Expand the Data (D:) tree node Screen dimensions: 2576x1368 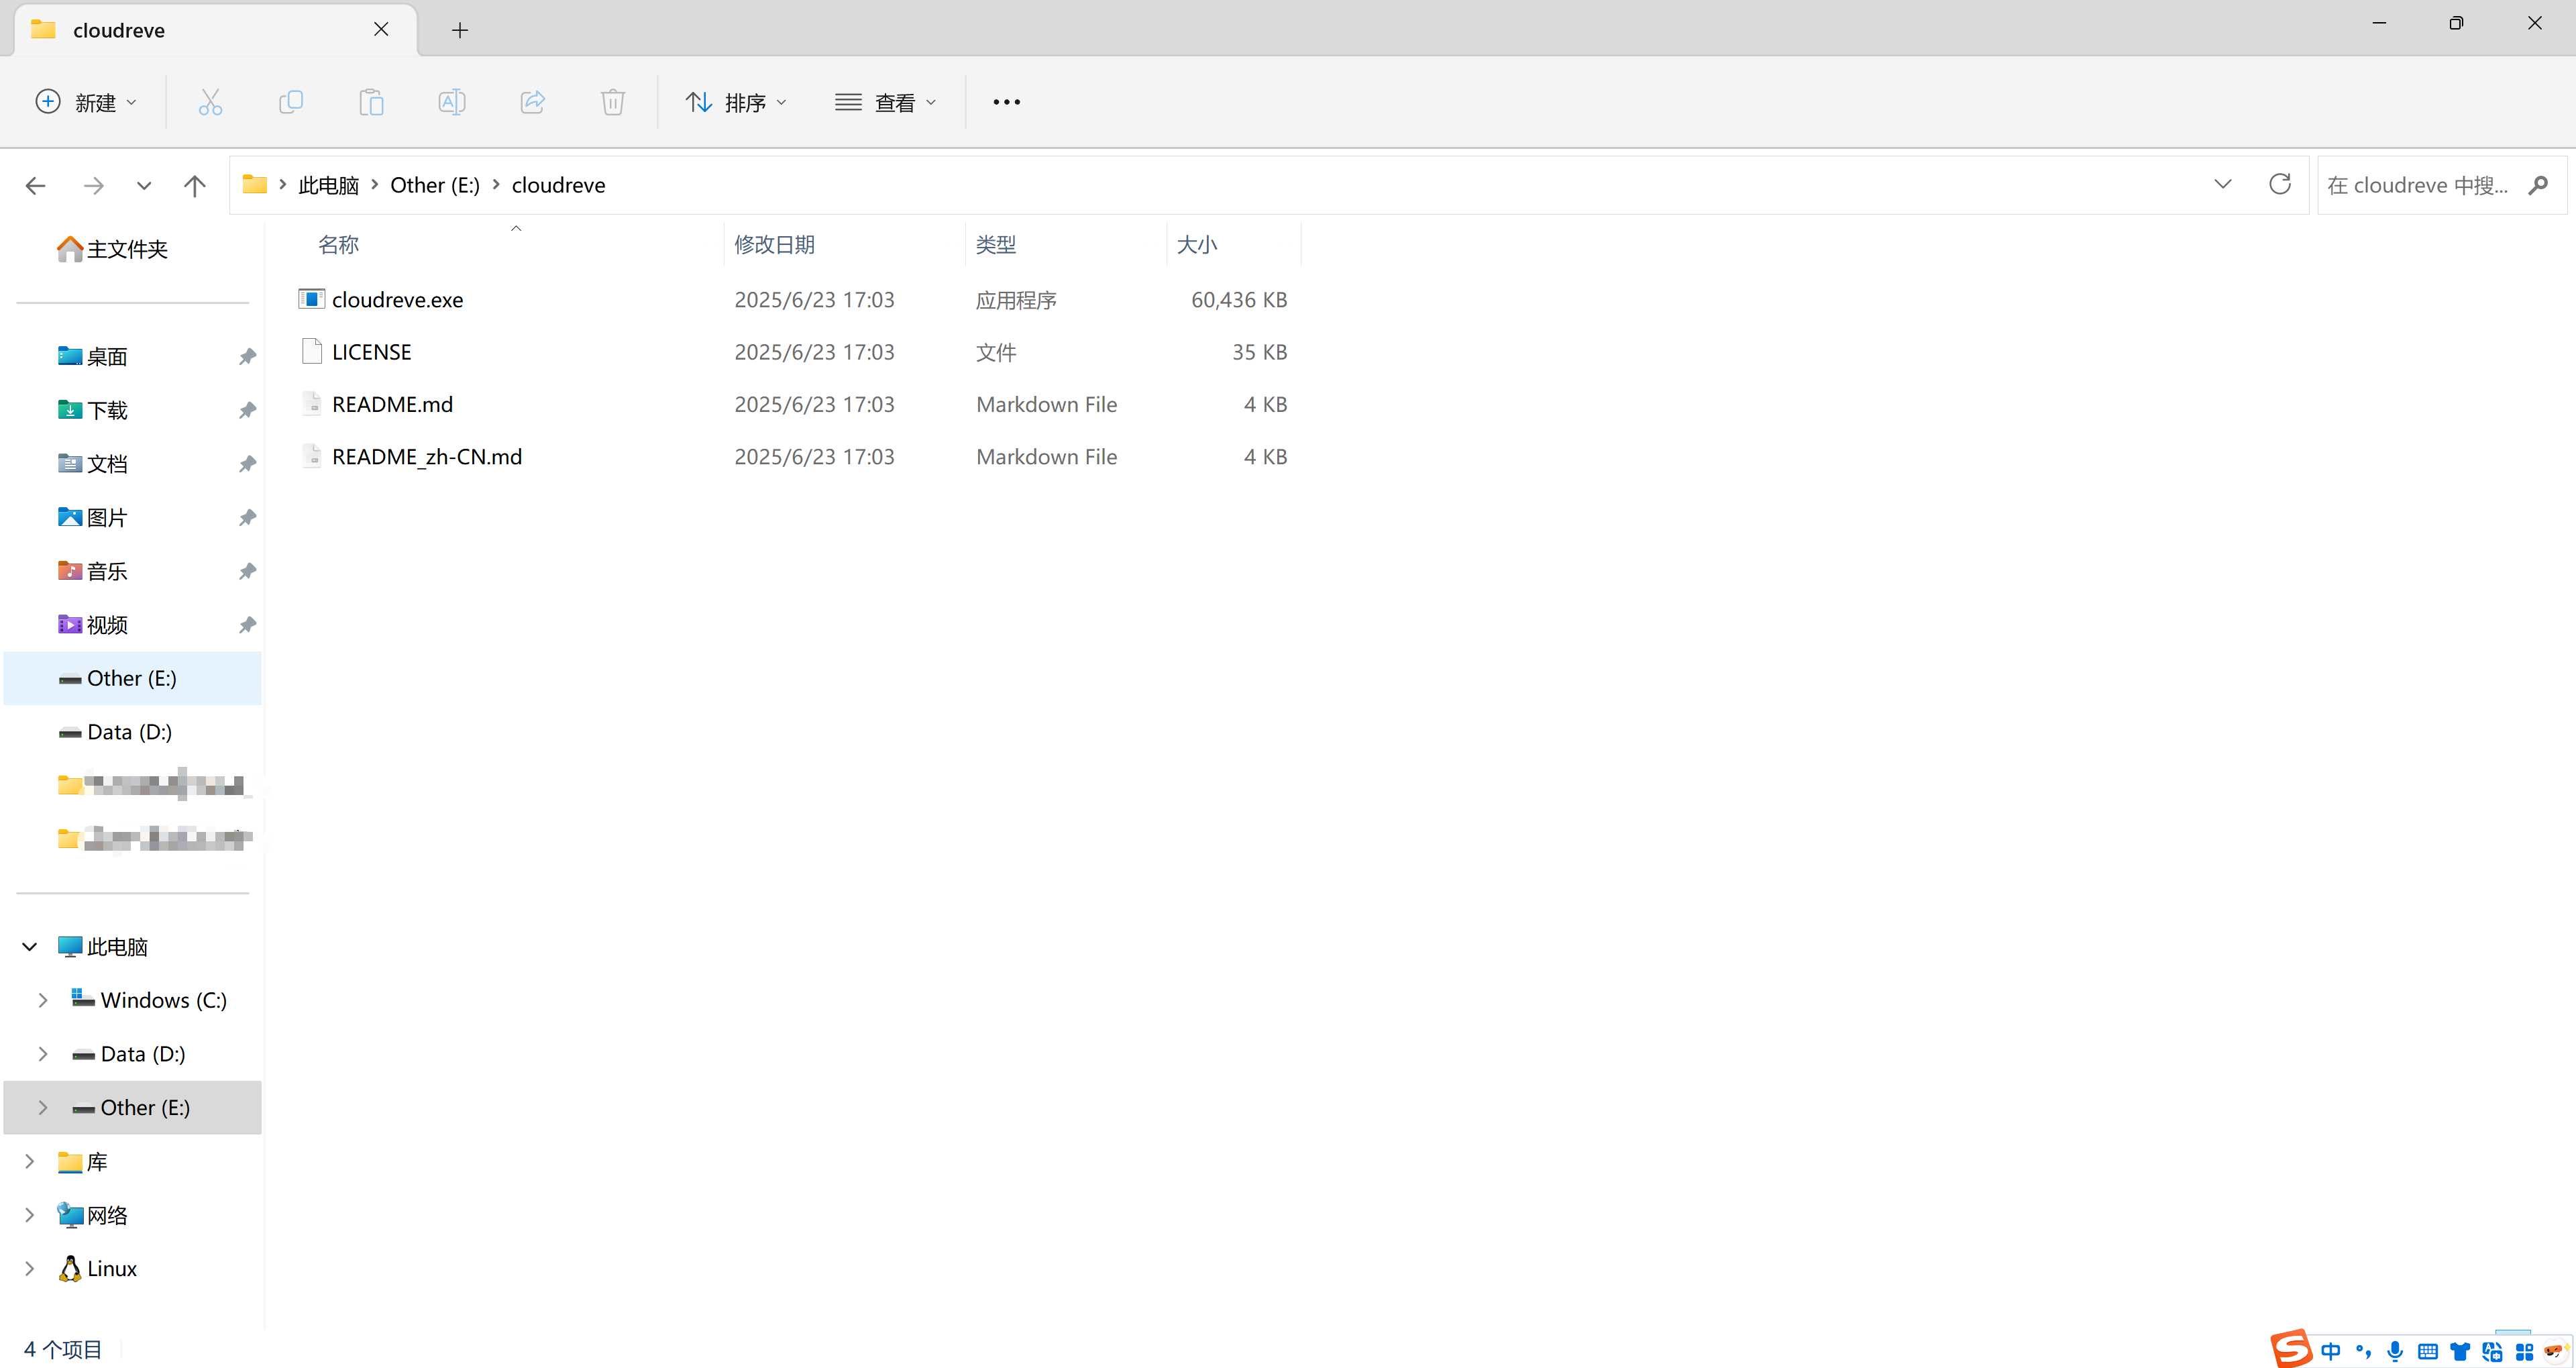click(43, 1054)
